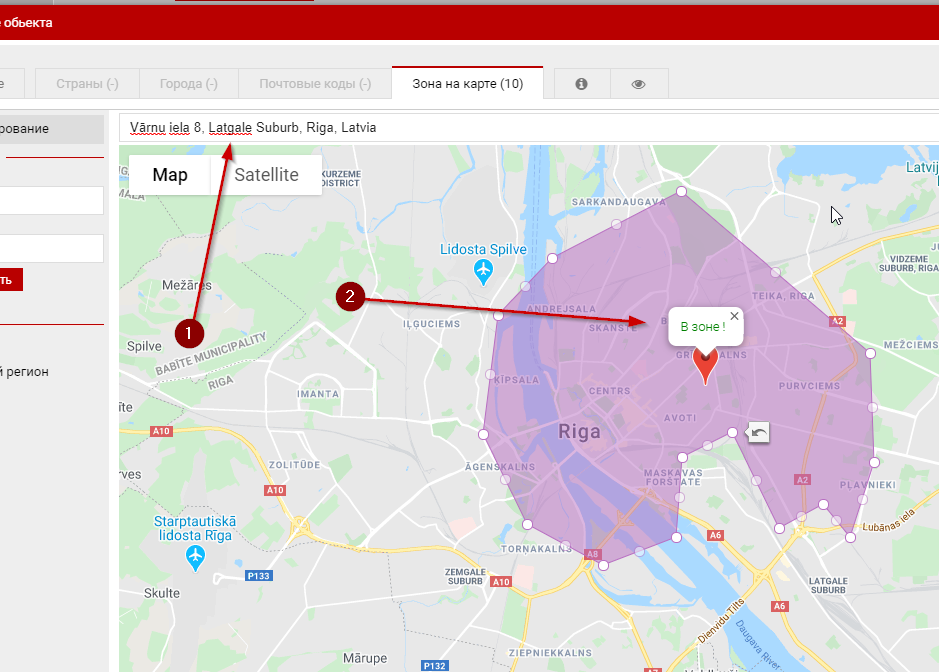
Task: Click the red button in left panel
Action: coord(11,280)
